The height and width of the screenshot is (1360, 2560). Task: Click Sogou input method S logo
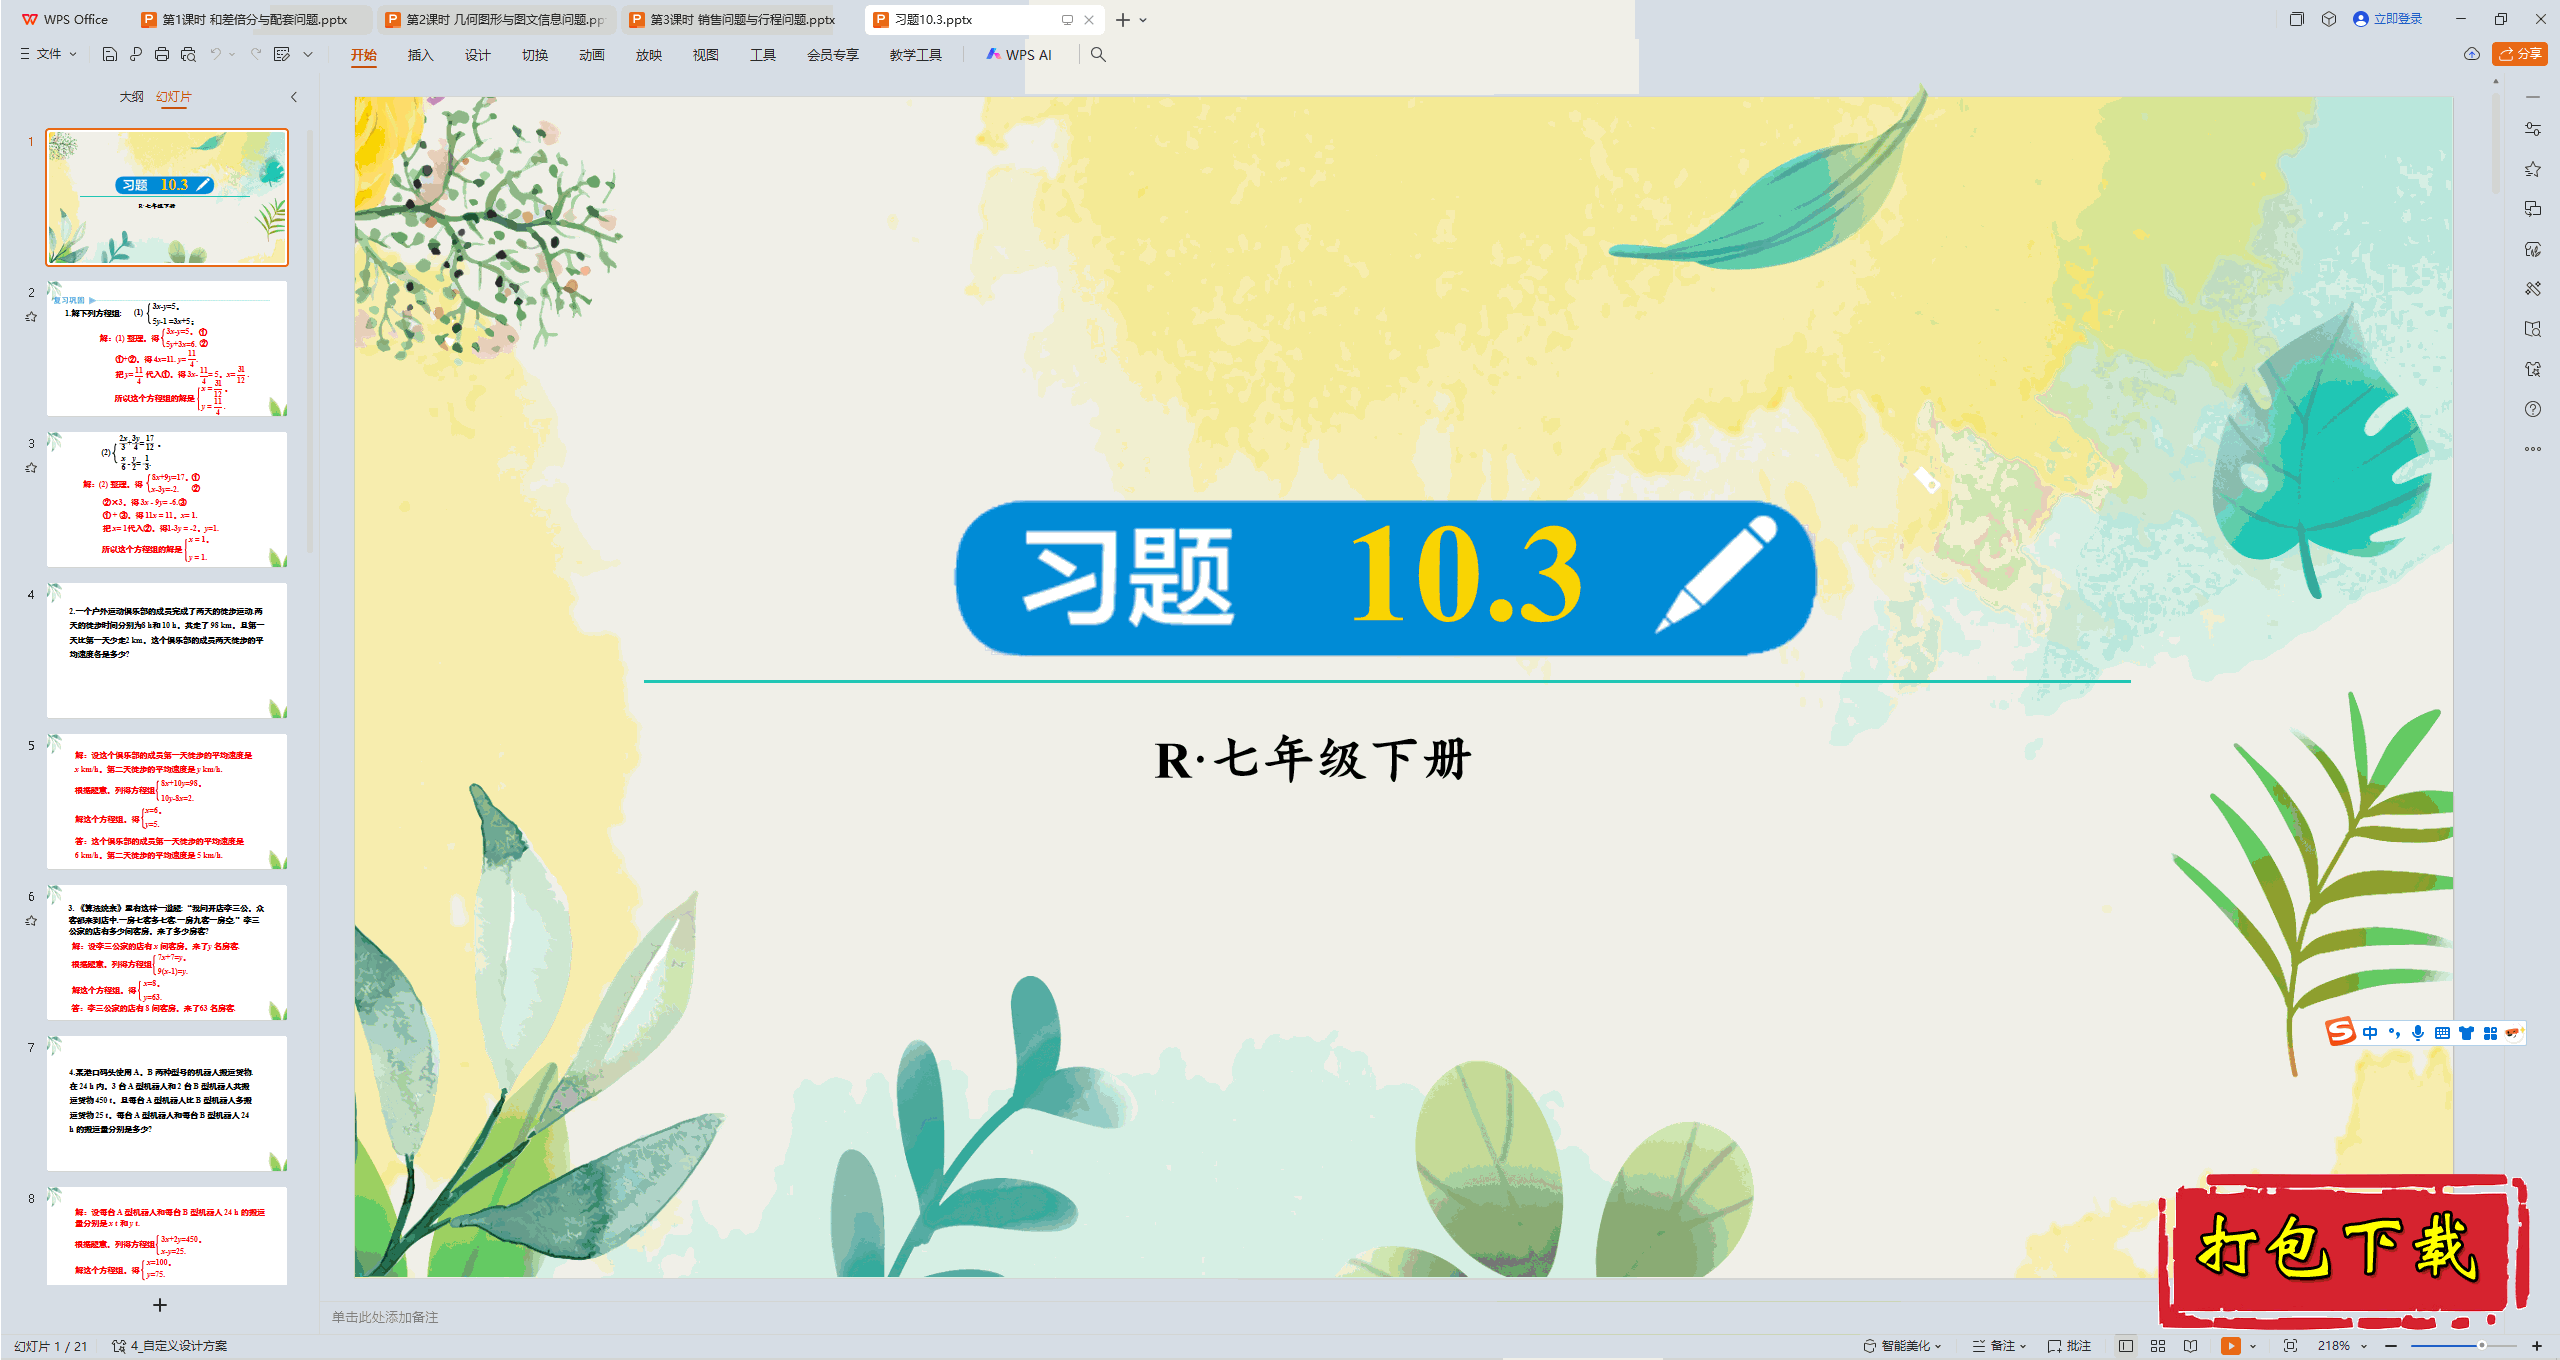pyautogui.click(x=2340, y=1031)
